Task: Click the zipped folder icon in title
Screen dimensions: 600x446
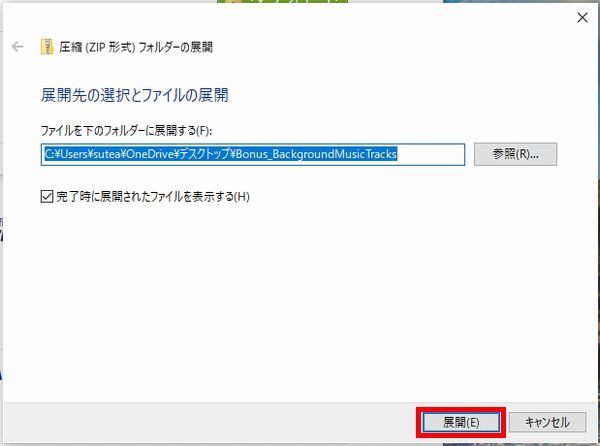Action: [47, 47]
